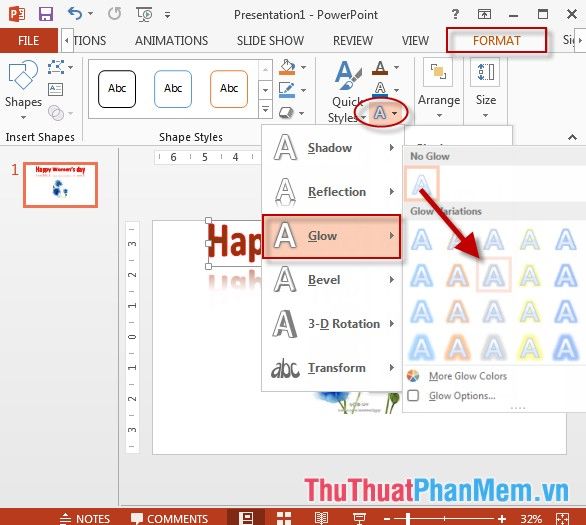Viewport: 586px width, 525px height.
Task: Start slide show from beginning icon
Action: [x=144, y=14]
